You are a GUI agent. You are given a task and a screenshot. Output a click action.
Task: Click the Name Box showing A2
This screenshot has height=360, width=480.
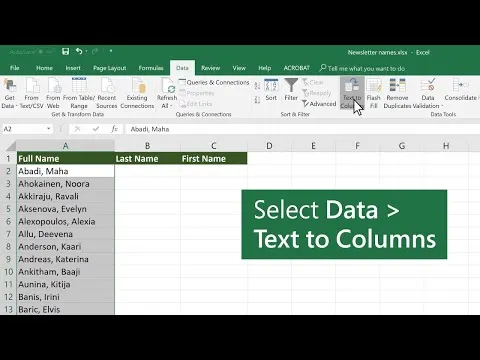[24, 129]
